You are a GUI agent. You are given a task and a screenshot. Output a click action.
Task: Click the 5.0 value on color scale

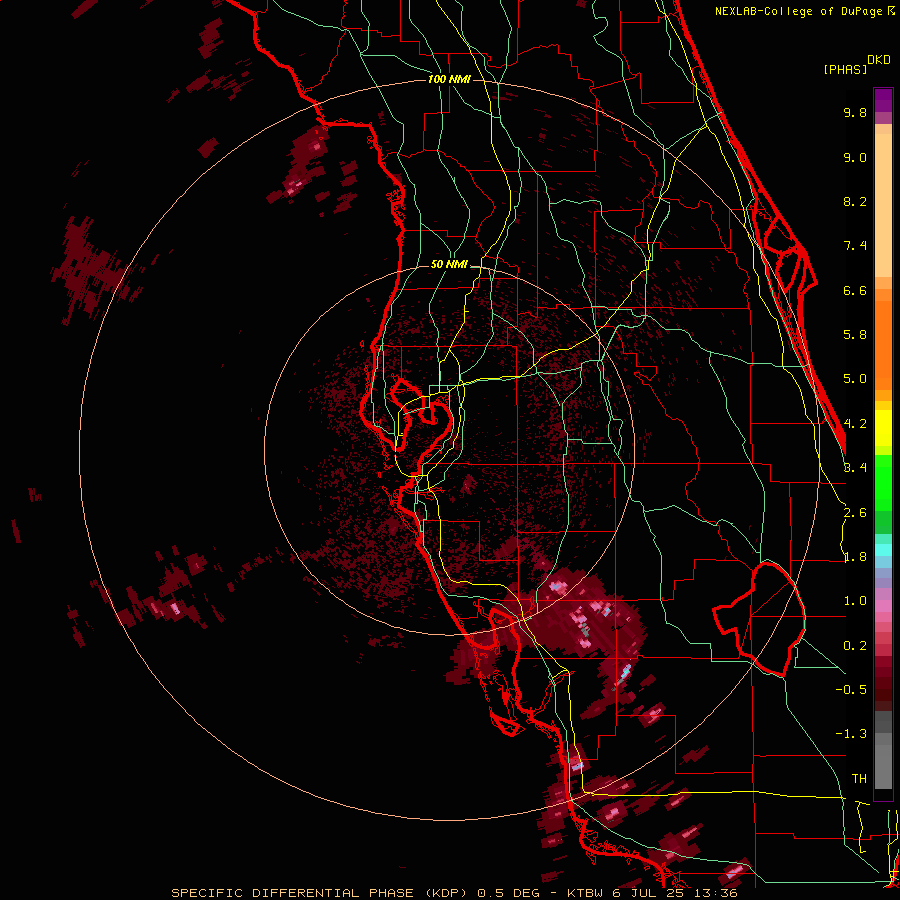(855, 379)
